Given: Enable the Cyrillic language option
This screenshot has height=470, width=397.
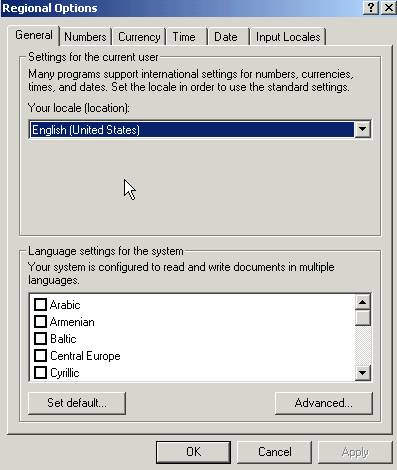Looking at the screenshot, I should pos(40,372).
